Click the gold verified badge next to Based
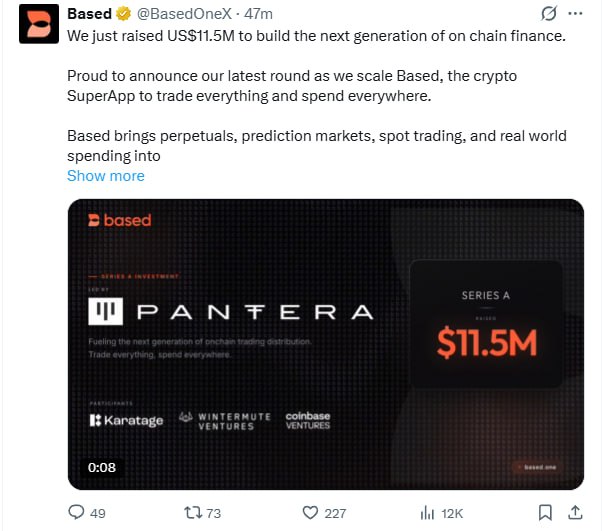The height and width of the screenshot is (531, 602). 123,14
